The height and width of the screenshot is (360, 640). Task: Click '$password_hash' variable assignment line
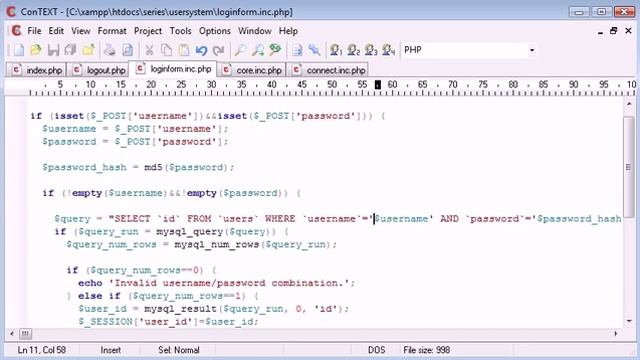tap(138, 167)
